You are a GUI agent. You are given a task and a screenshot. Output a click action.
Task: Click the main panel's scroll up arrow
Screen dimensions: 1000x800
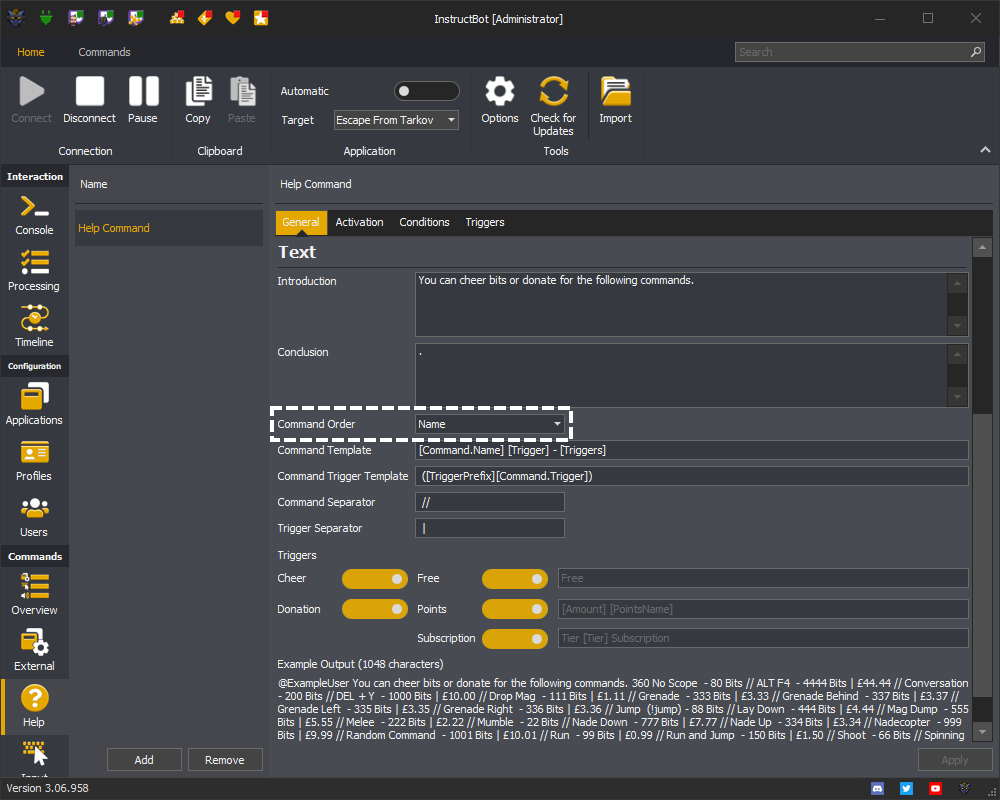982,247
